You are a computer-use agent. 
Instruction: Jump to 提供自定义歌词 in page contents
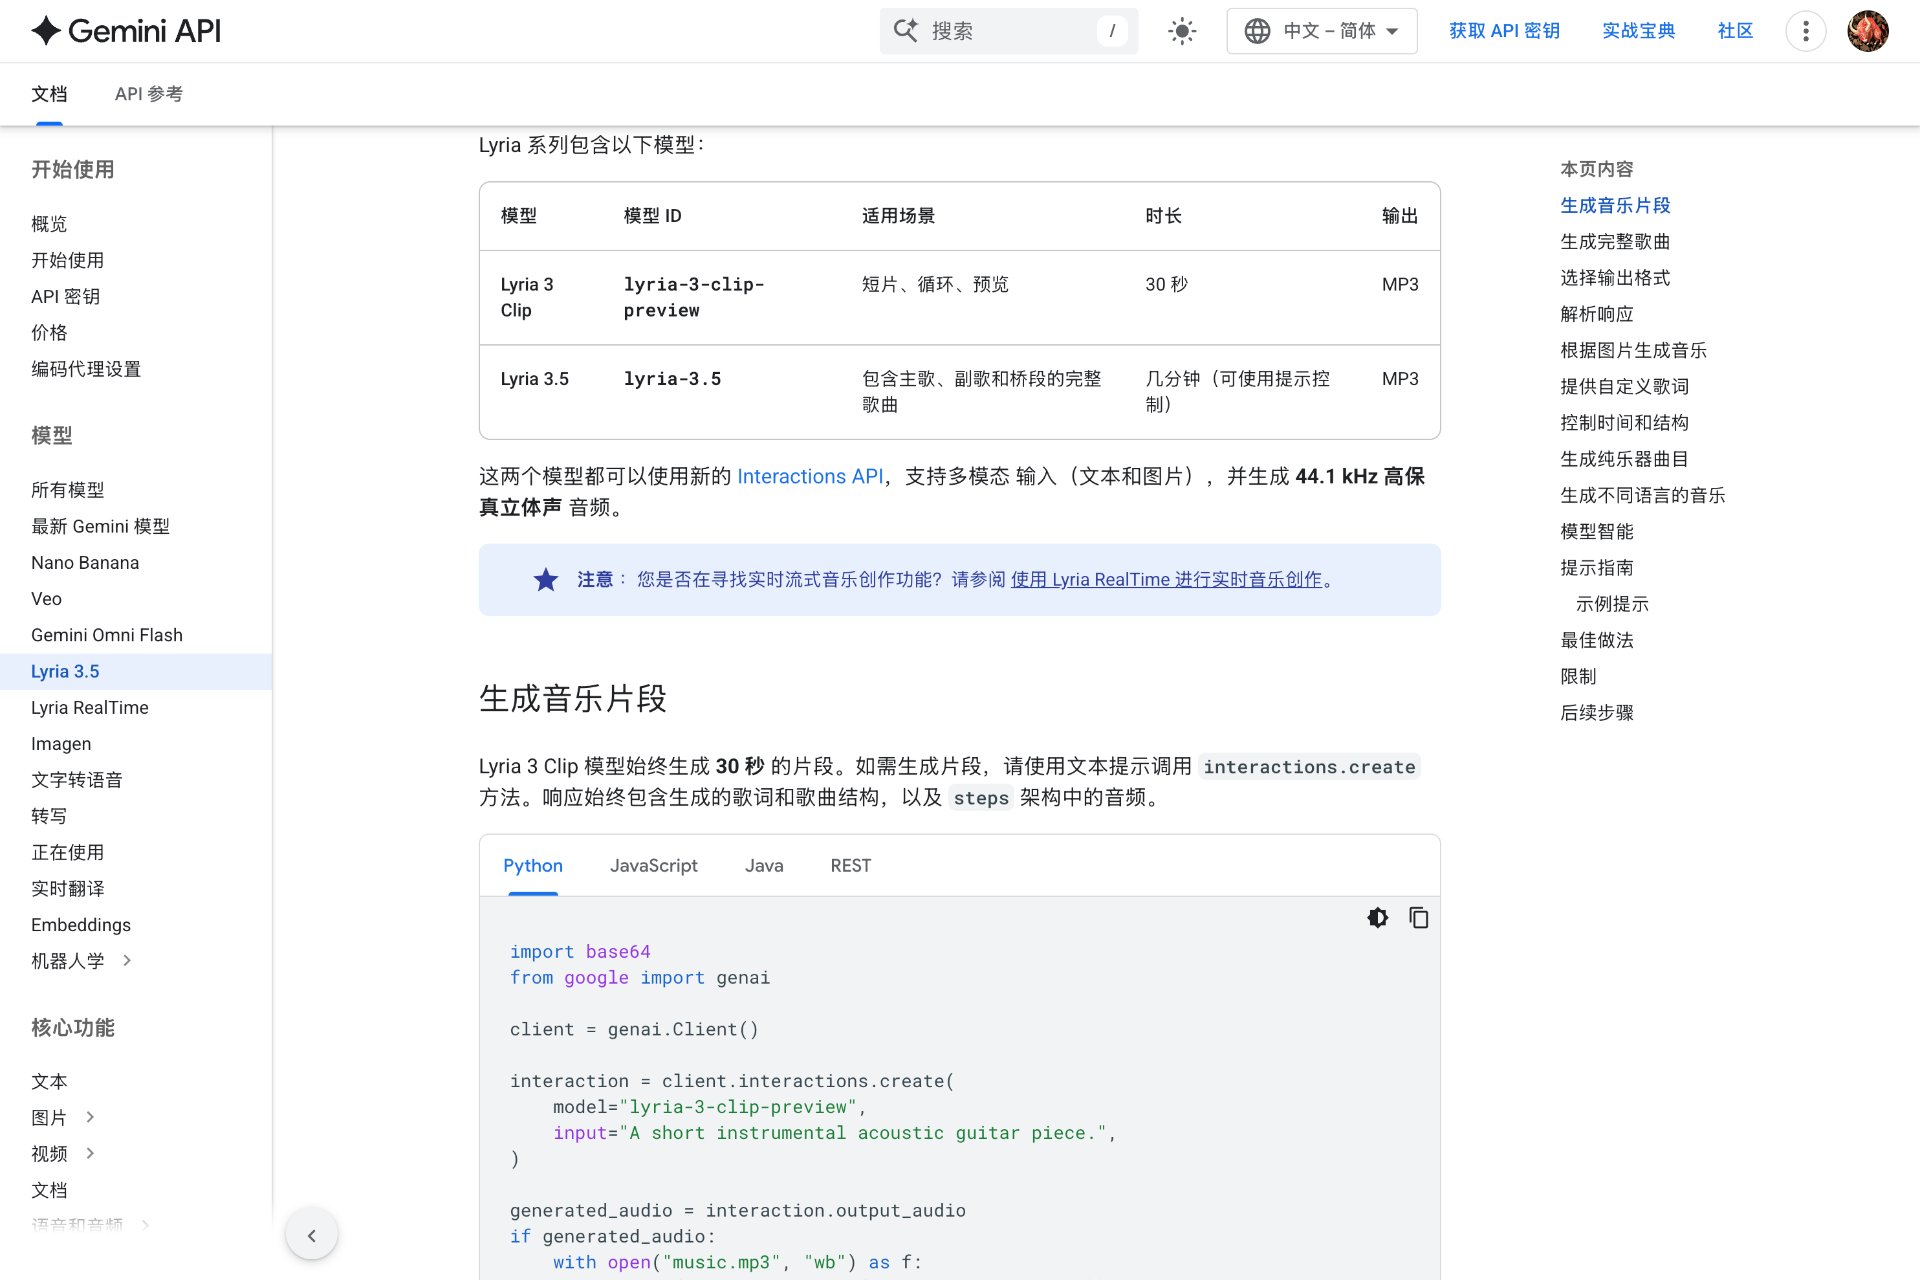click(1624, 387)
